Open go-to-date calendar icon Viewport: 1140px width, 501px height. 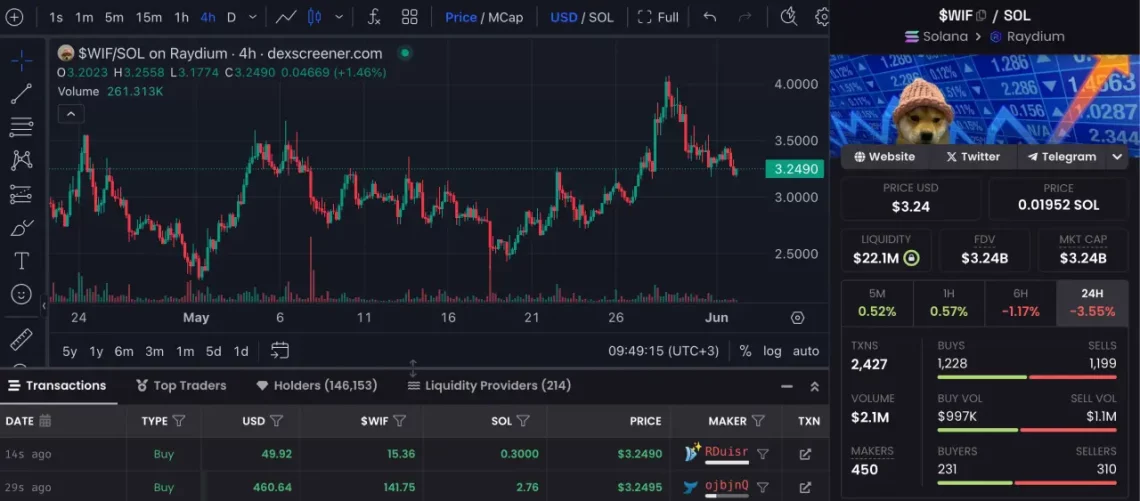(x=280, y=350)
